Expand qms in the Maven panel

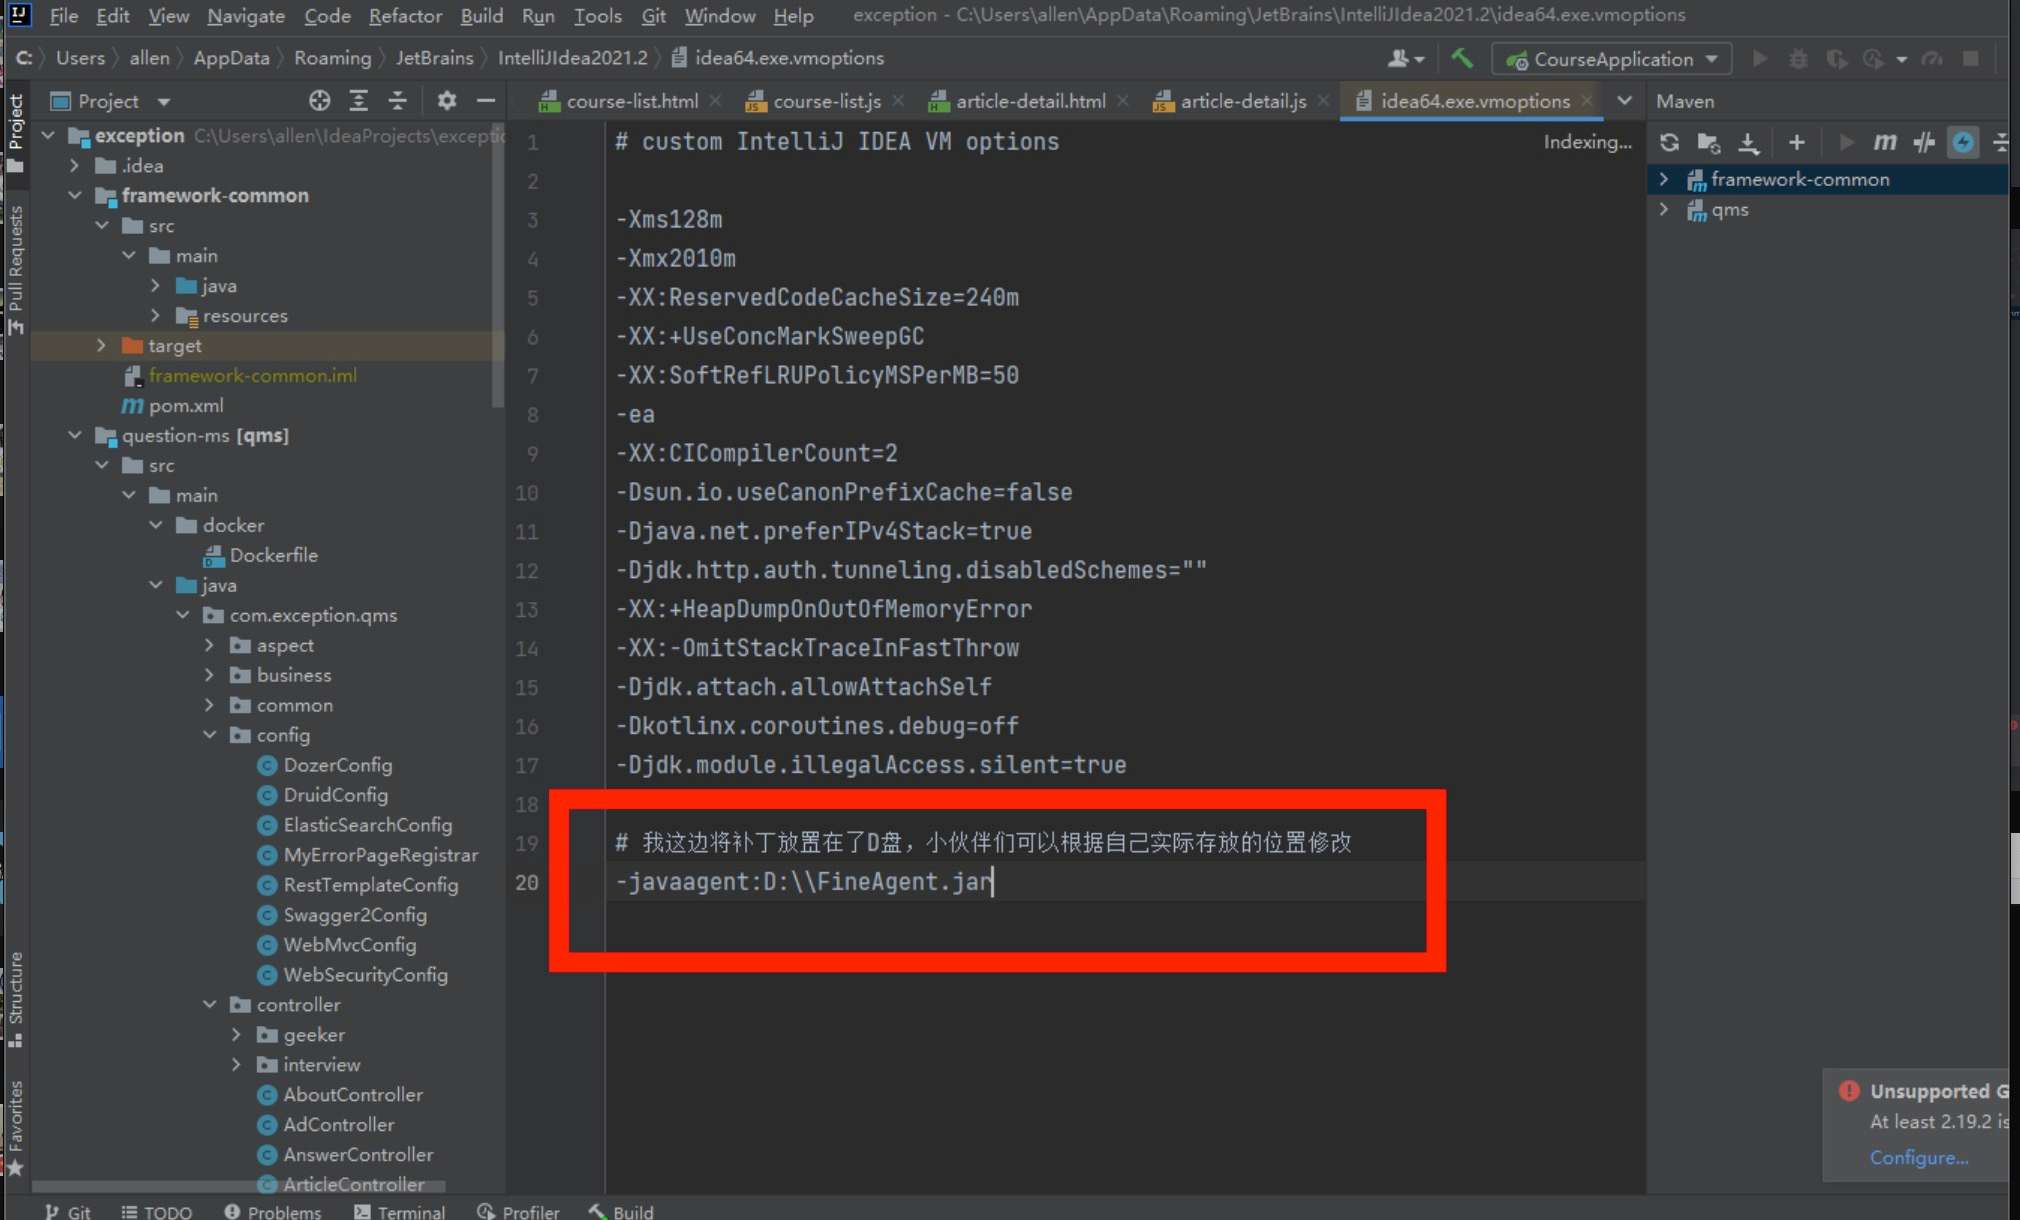click(x=1664, y=209)
